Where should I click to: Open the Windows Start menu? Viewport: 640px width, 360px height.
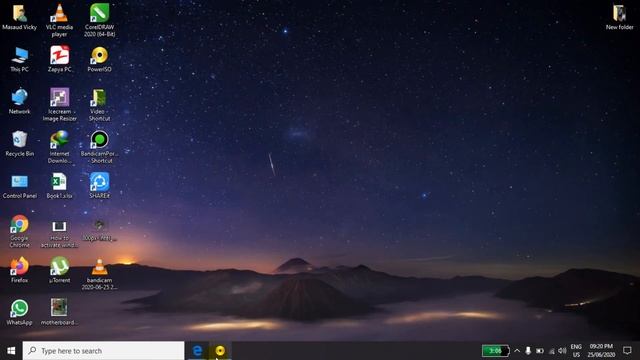pyautogui.click(x=11, y=351)
